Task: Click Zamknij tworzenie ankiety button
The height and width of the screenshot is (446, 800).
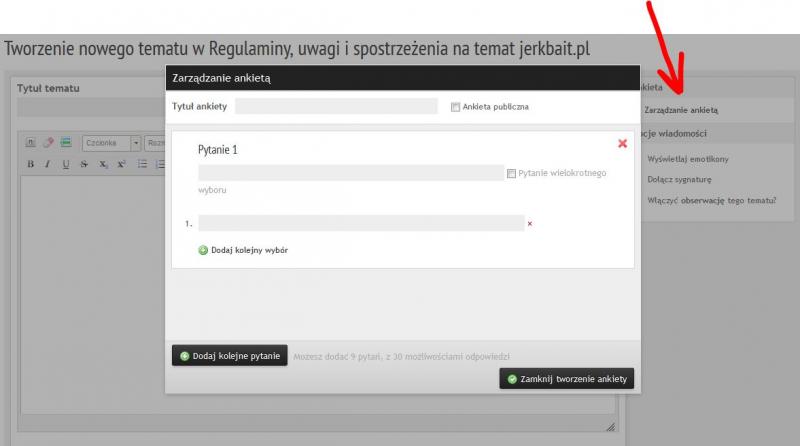Action: 566,379
